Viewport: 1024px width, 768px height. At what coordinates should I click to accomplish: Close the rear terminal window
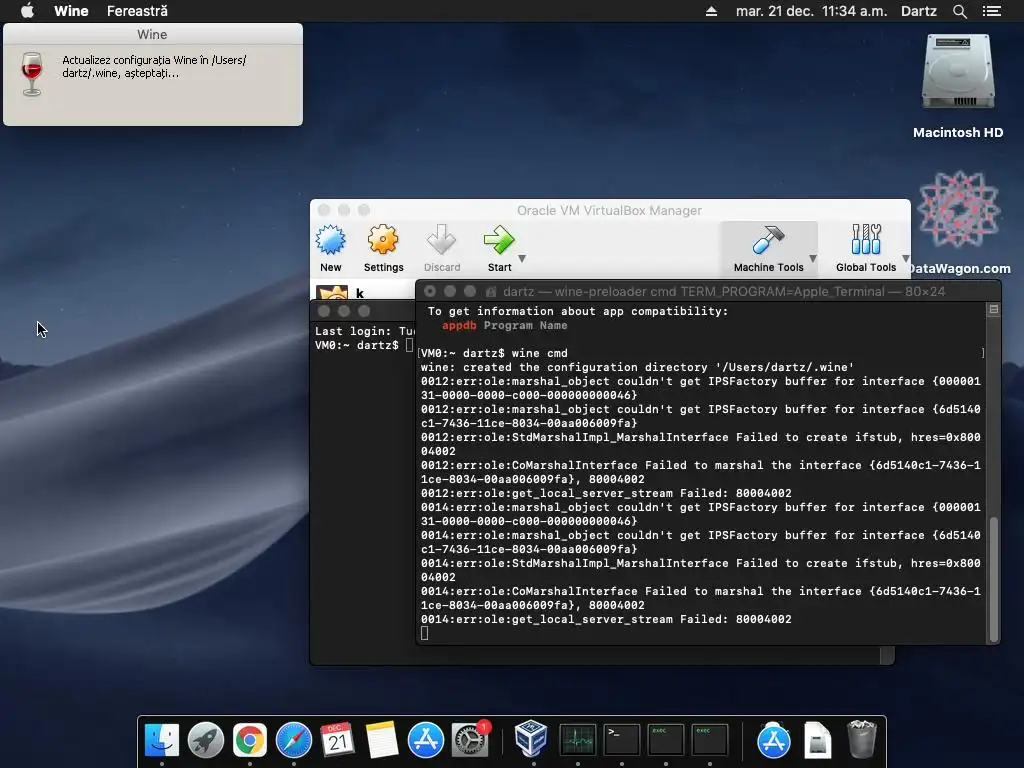(324, 311)
